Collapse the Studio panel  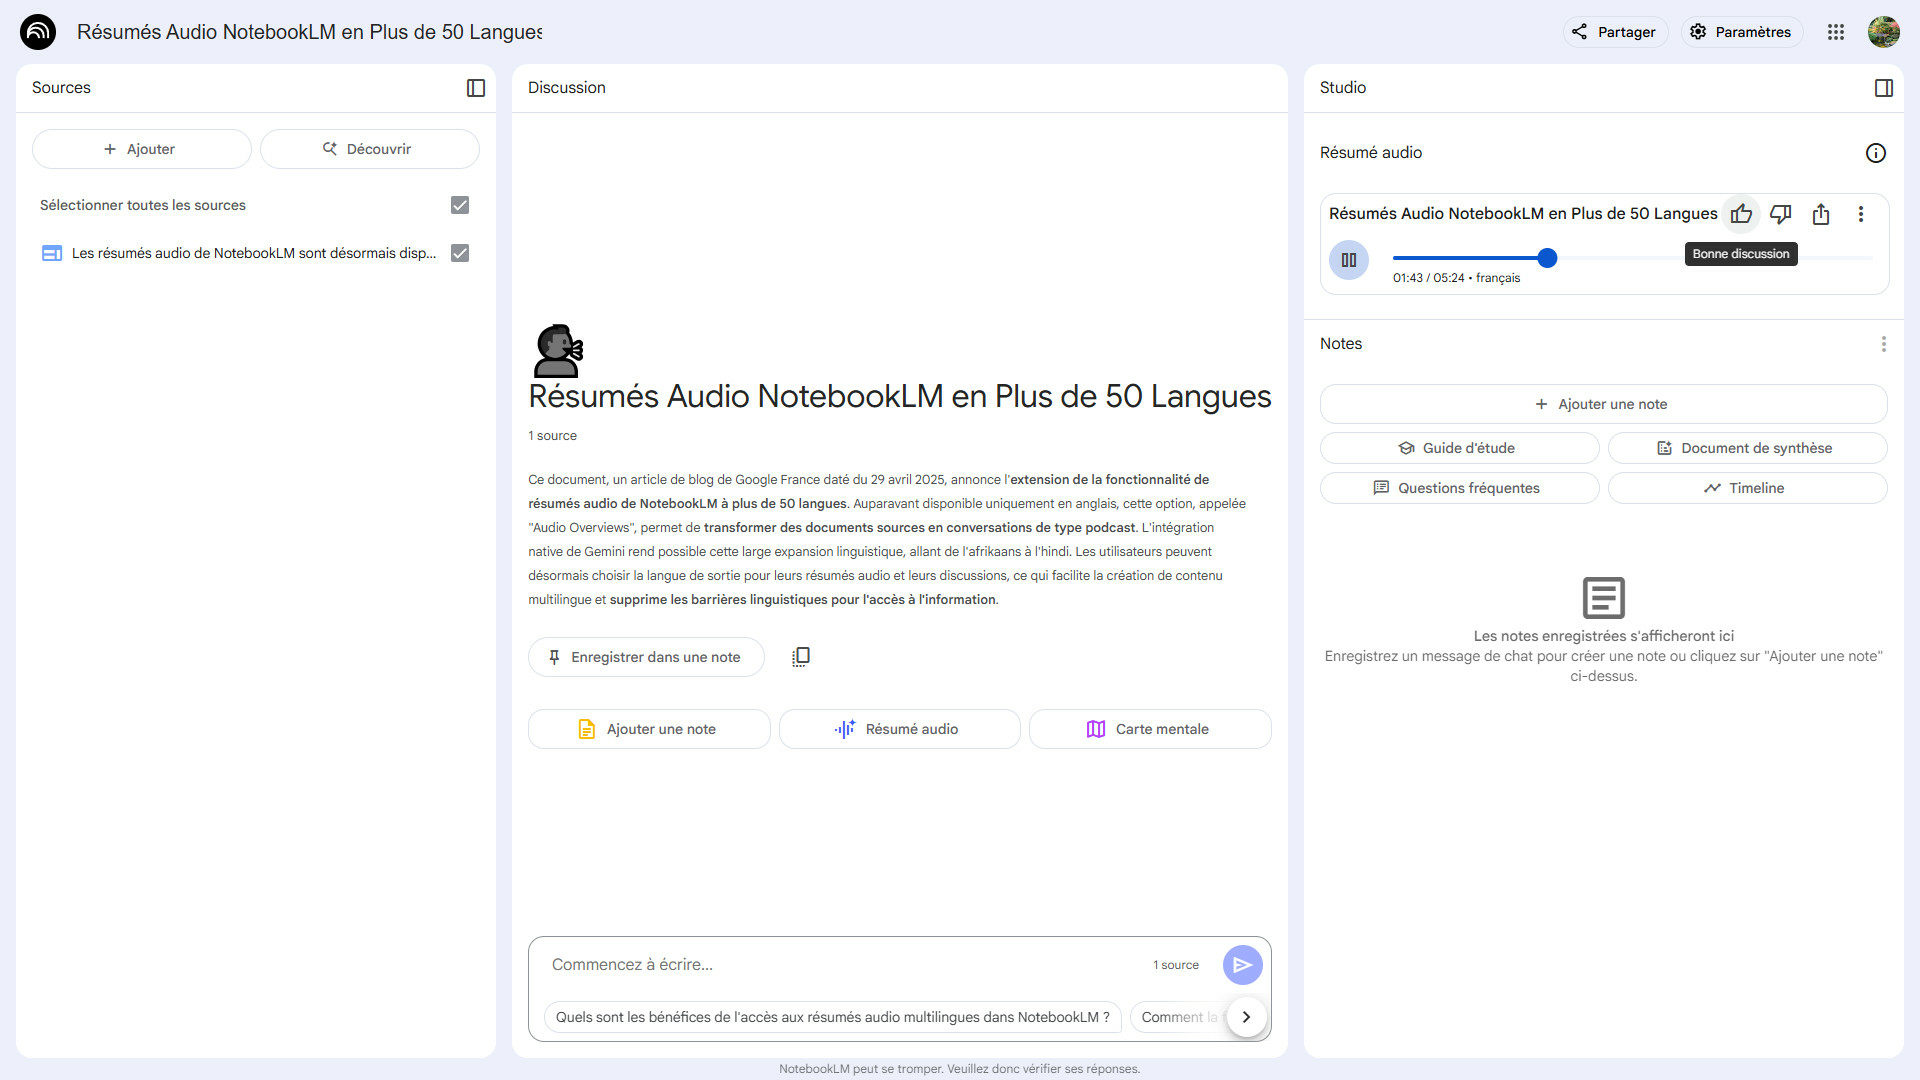[1884, 88]
